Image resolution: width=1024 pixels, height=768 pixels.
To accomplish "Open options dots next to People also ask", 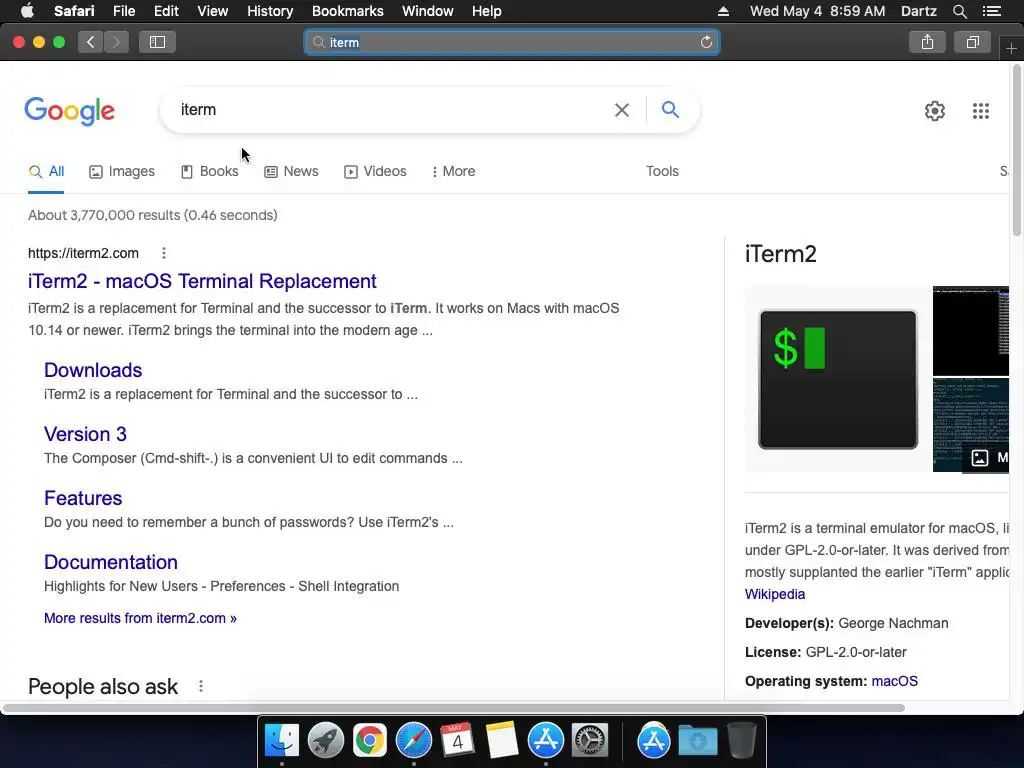I will point(201,686).
